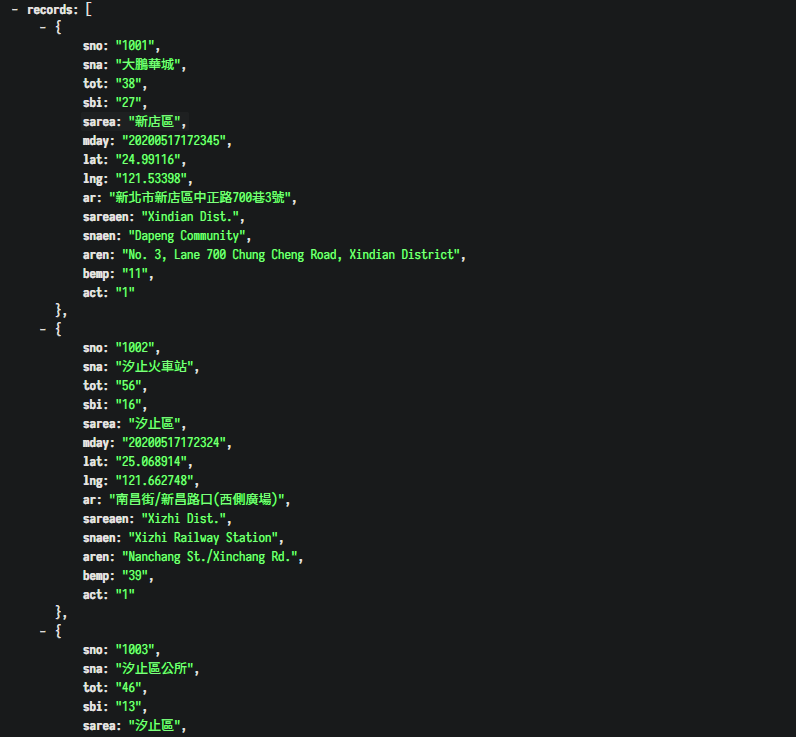Click the ar value 南昌街/新昌路口(西側廣場)
The width and height of the screenshot is (796, 737).
[196, 499]
